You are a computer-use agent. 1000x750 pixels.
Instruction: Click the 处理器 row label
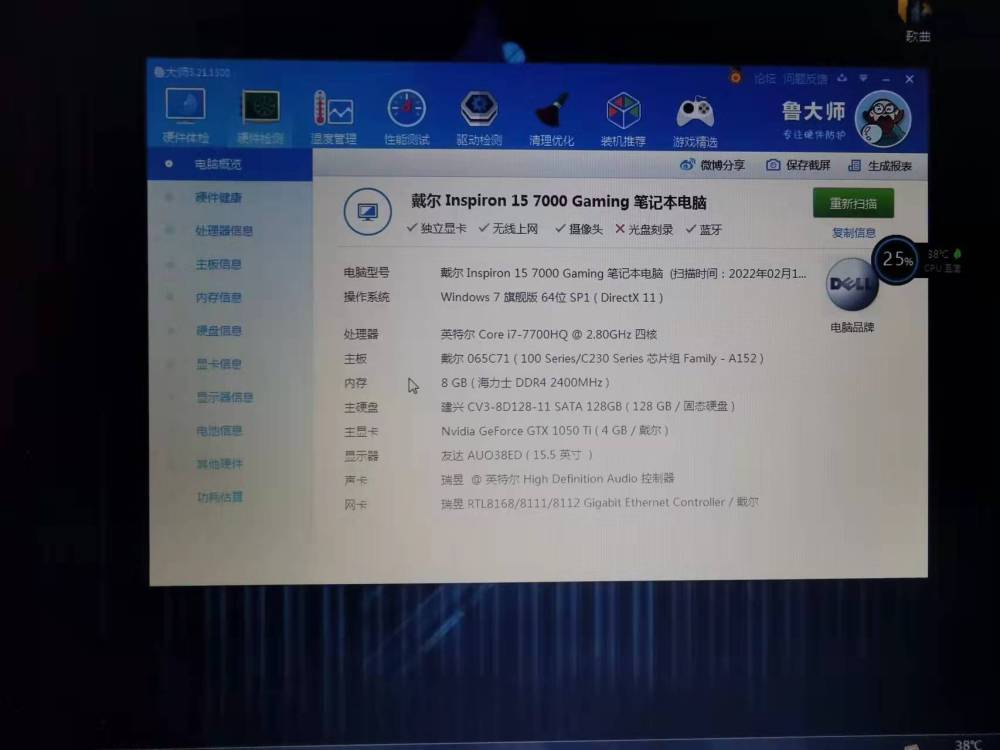click(x=361, y=334)
